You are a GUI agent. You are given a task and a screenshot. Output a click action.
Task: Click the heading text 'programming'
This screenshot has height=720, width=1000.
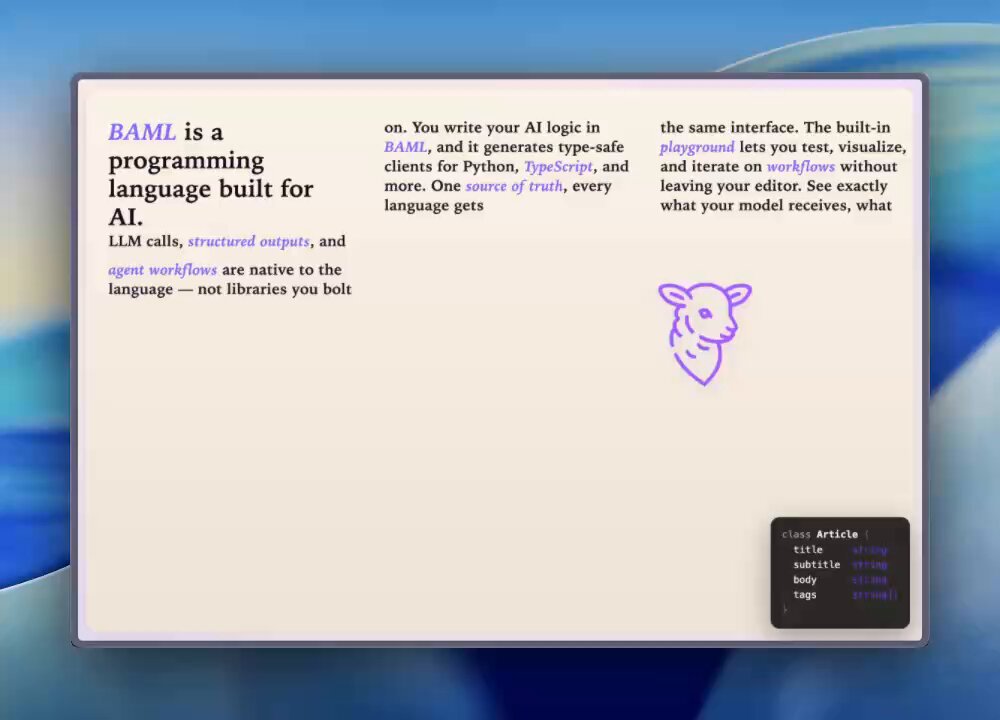tap(186, 161)
